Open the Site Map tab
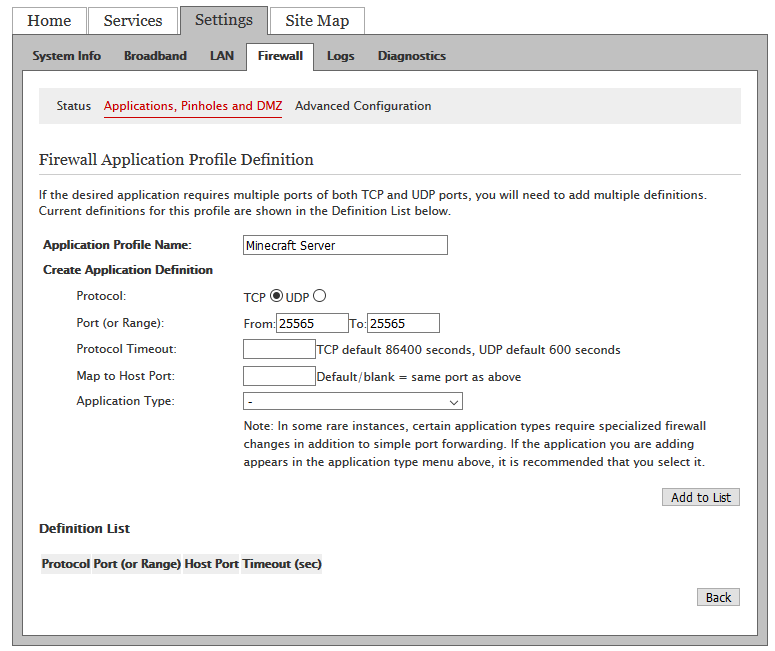This screenshot has width=775, height=651. [x=317, y=21]
